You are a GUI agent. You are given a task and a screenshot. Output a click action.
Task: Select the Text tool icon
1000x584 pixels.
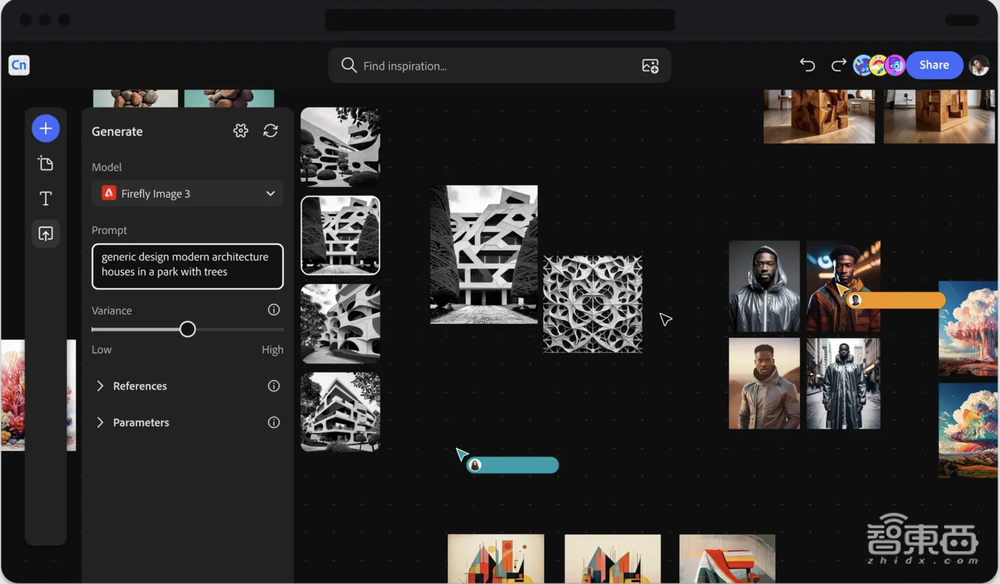46,198
